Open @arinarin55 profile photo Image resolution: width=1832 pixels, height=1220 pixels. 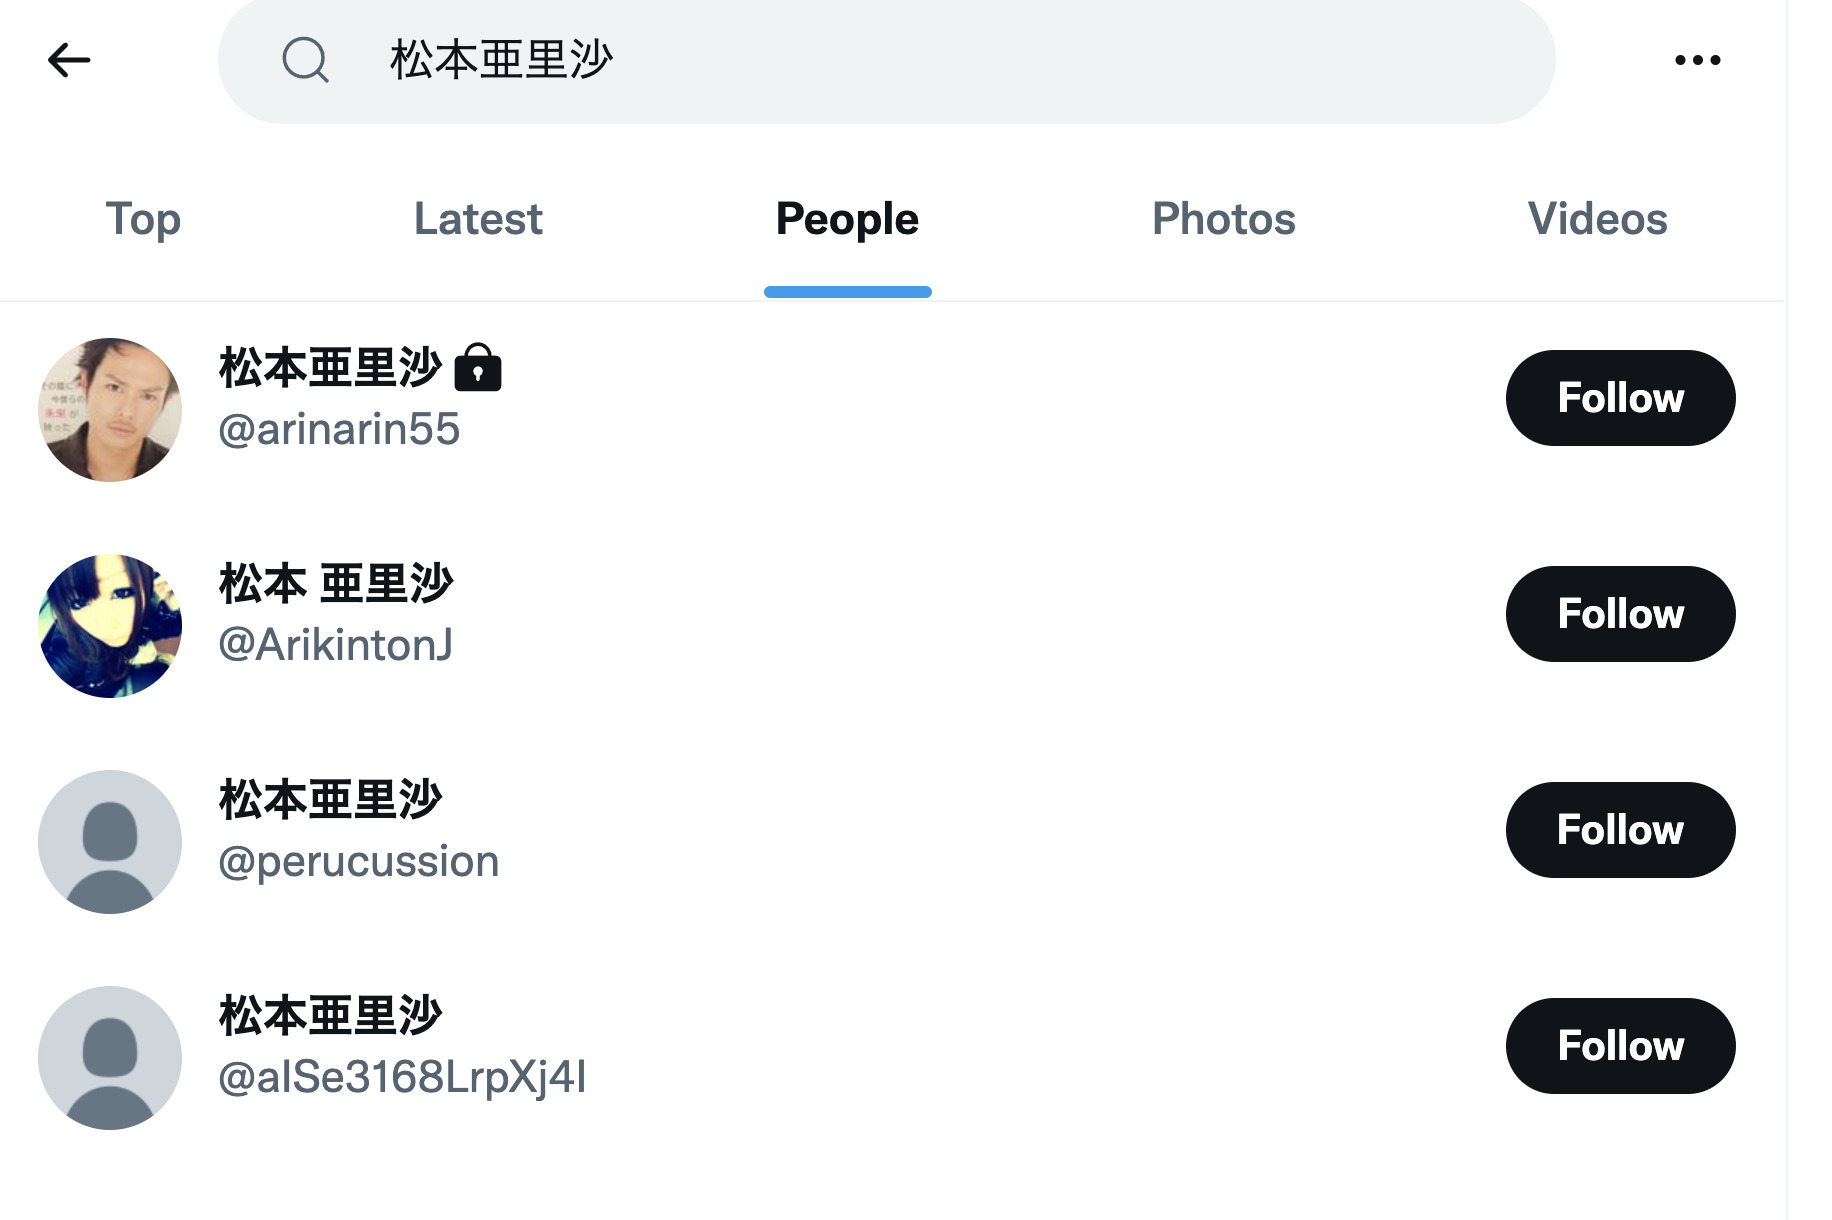tap(110, 410)
